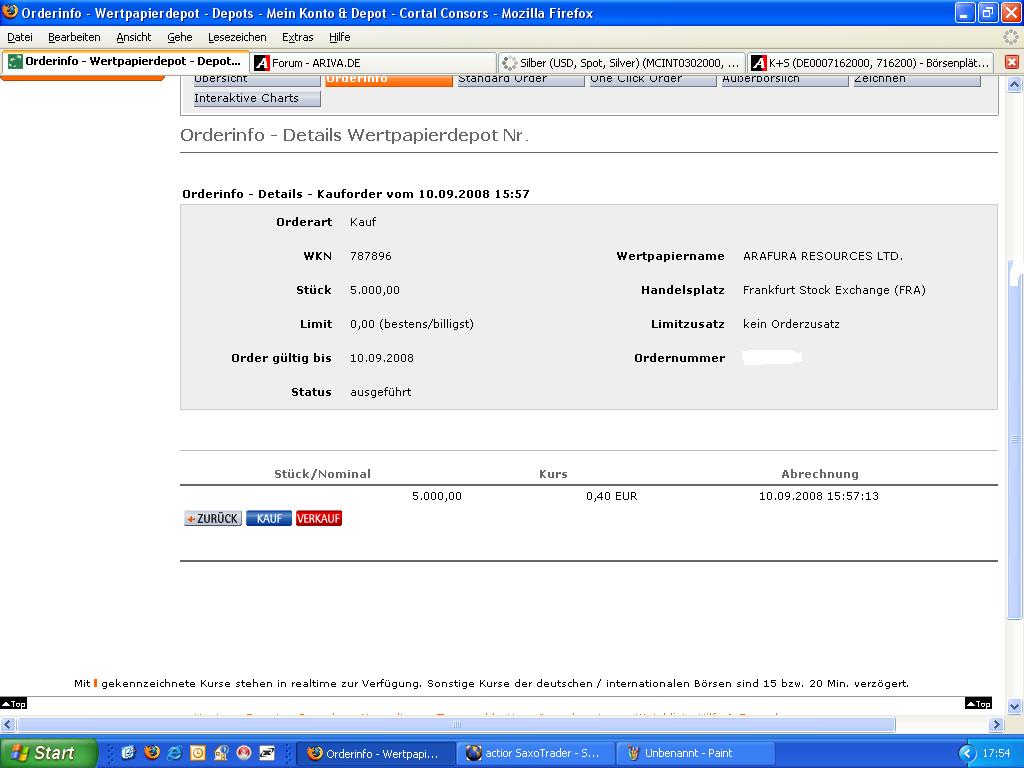Click the vertical scrollbar thumb

[x=1014, y=439]
